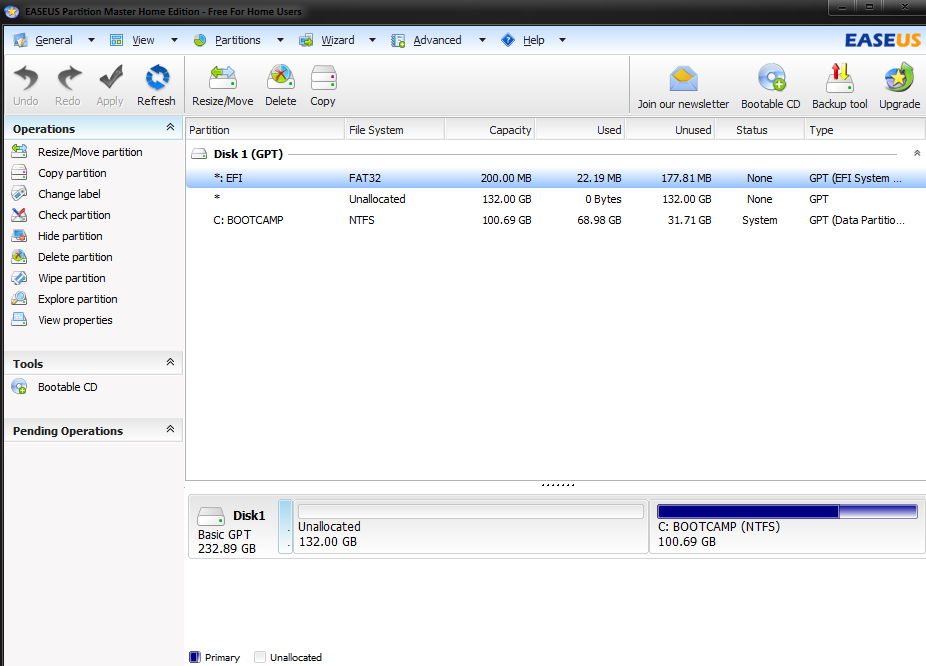The image size is (926, 666).
Task: Open the Advanced menu
Action: coord(437,40)
